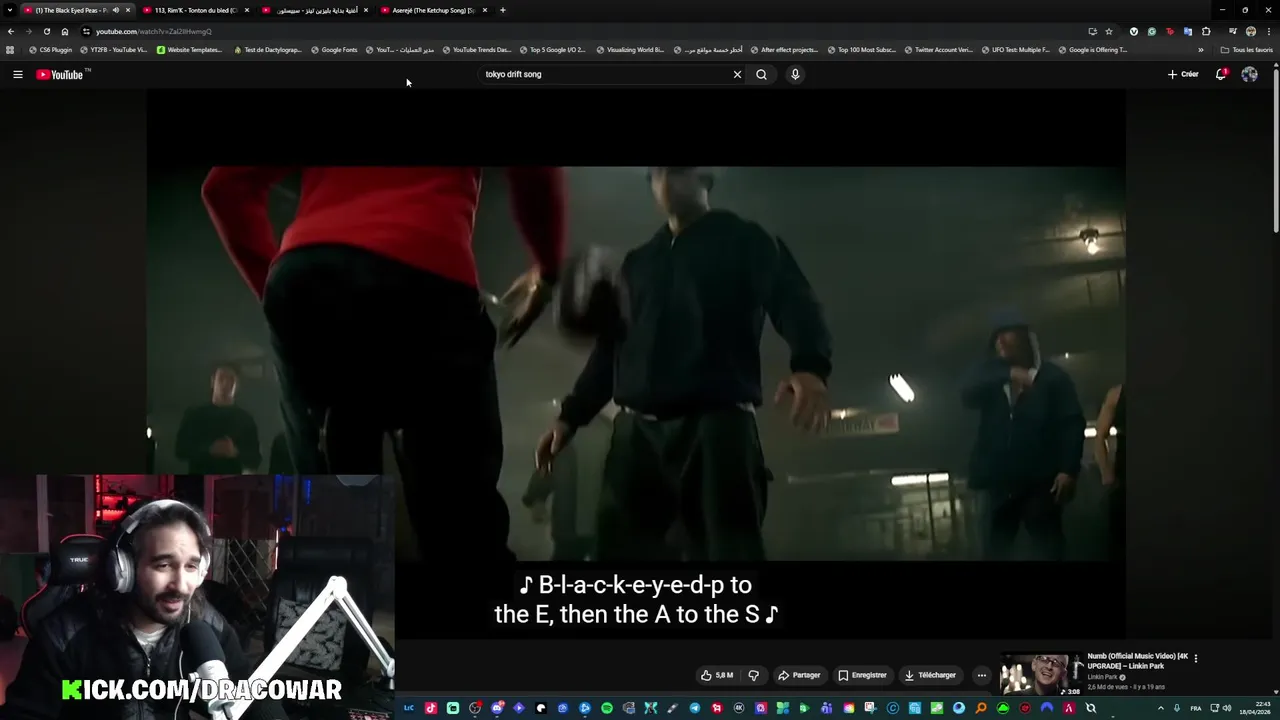The height and width of the screenshot is (720, 1280).
Task: Open the Grammarly extension icon
Action: tap(1152, 31)
